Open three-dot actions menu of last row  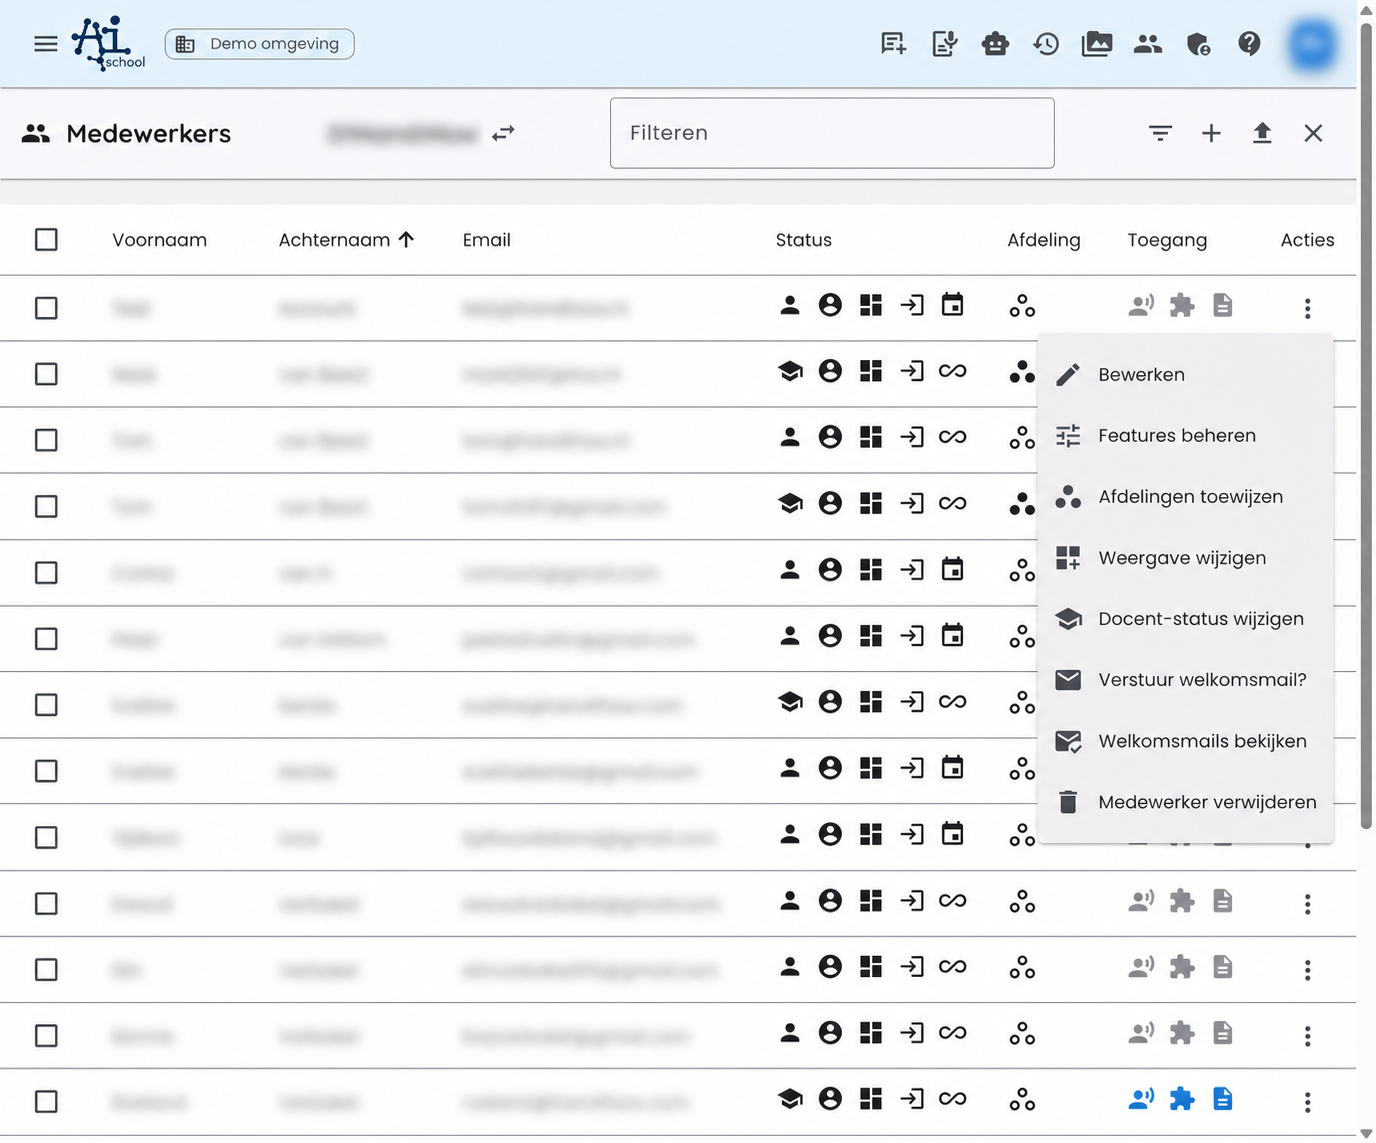pos(1307,1102)
